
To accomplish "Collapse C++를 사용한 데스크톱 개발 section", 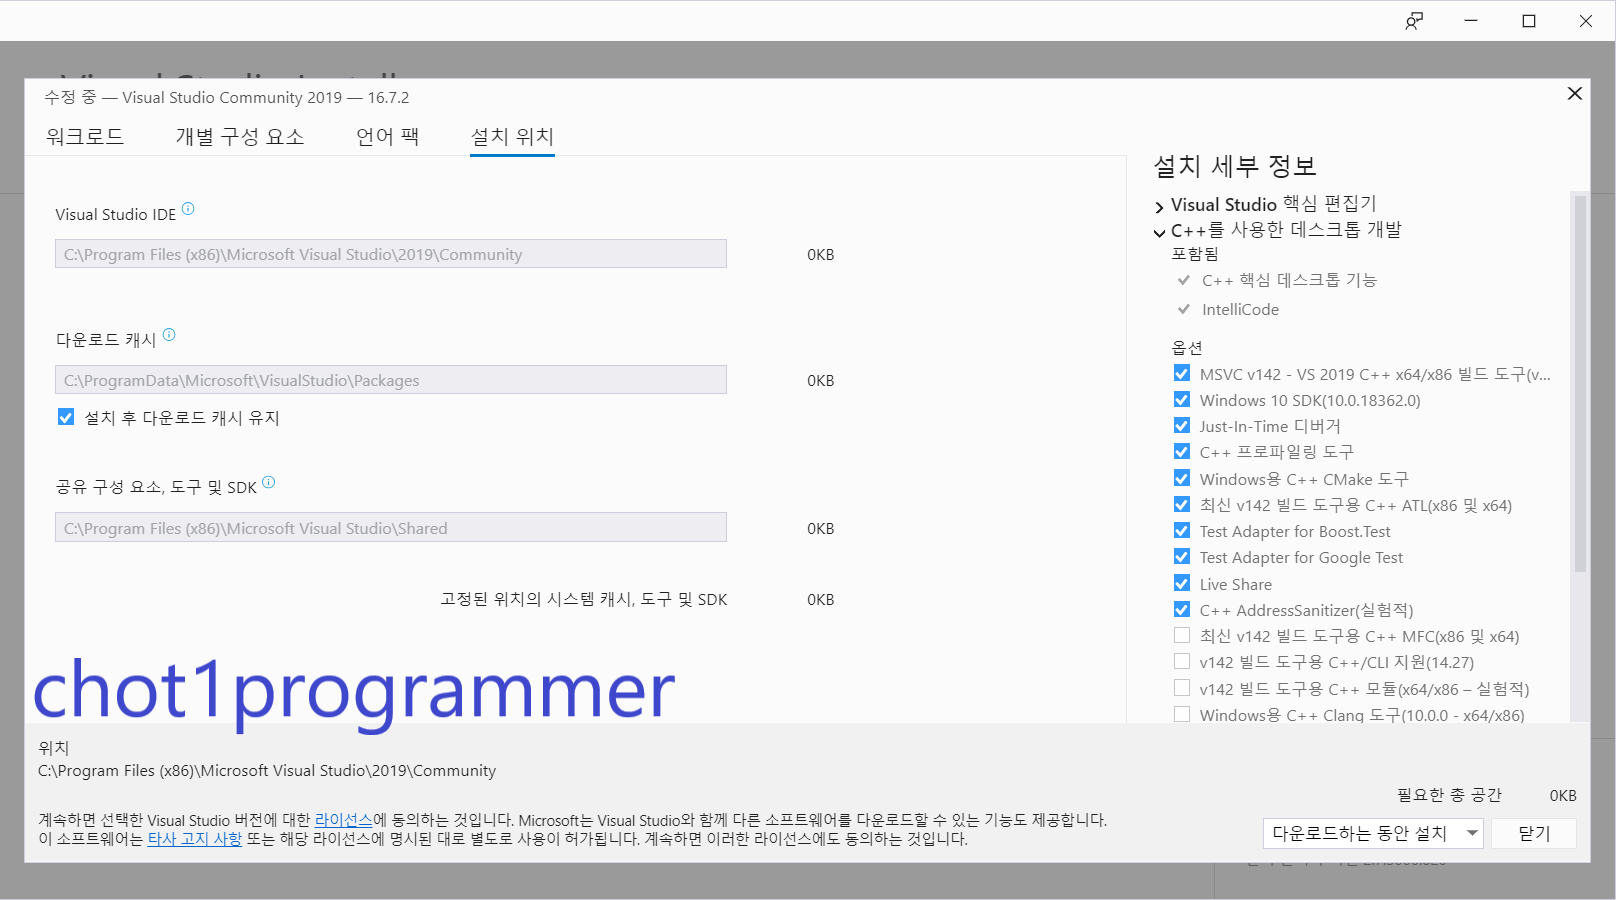I will coord(1157,230).
